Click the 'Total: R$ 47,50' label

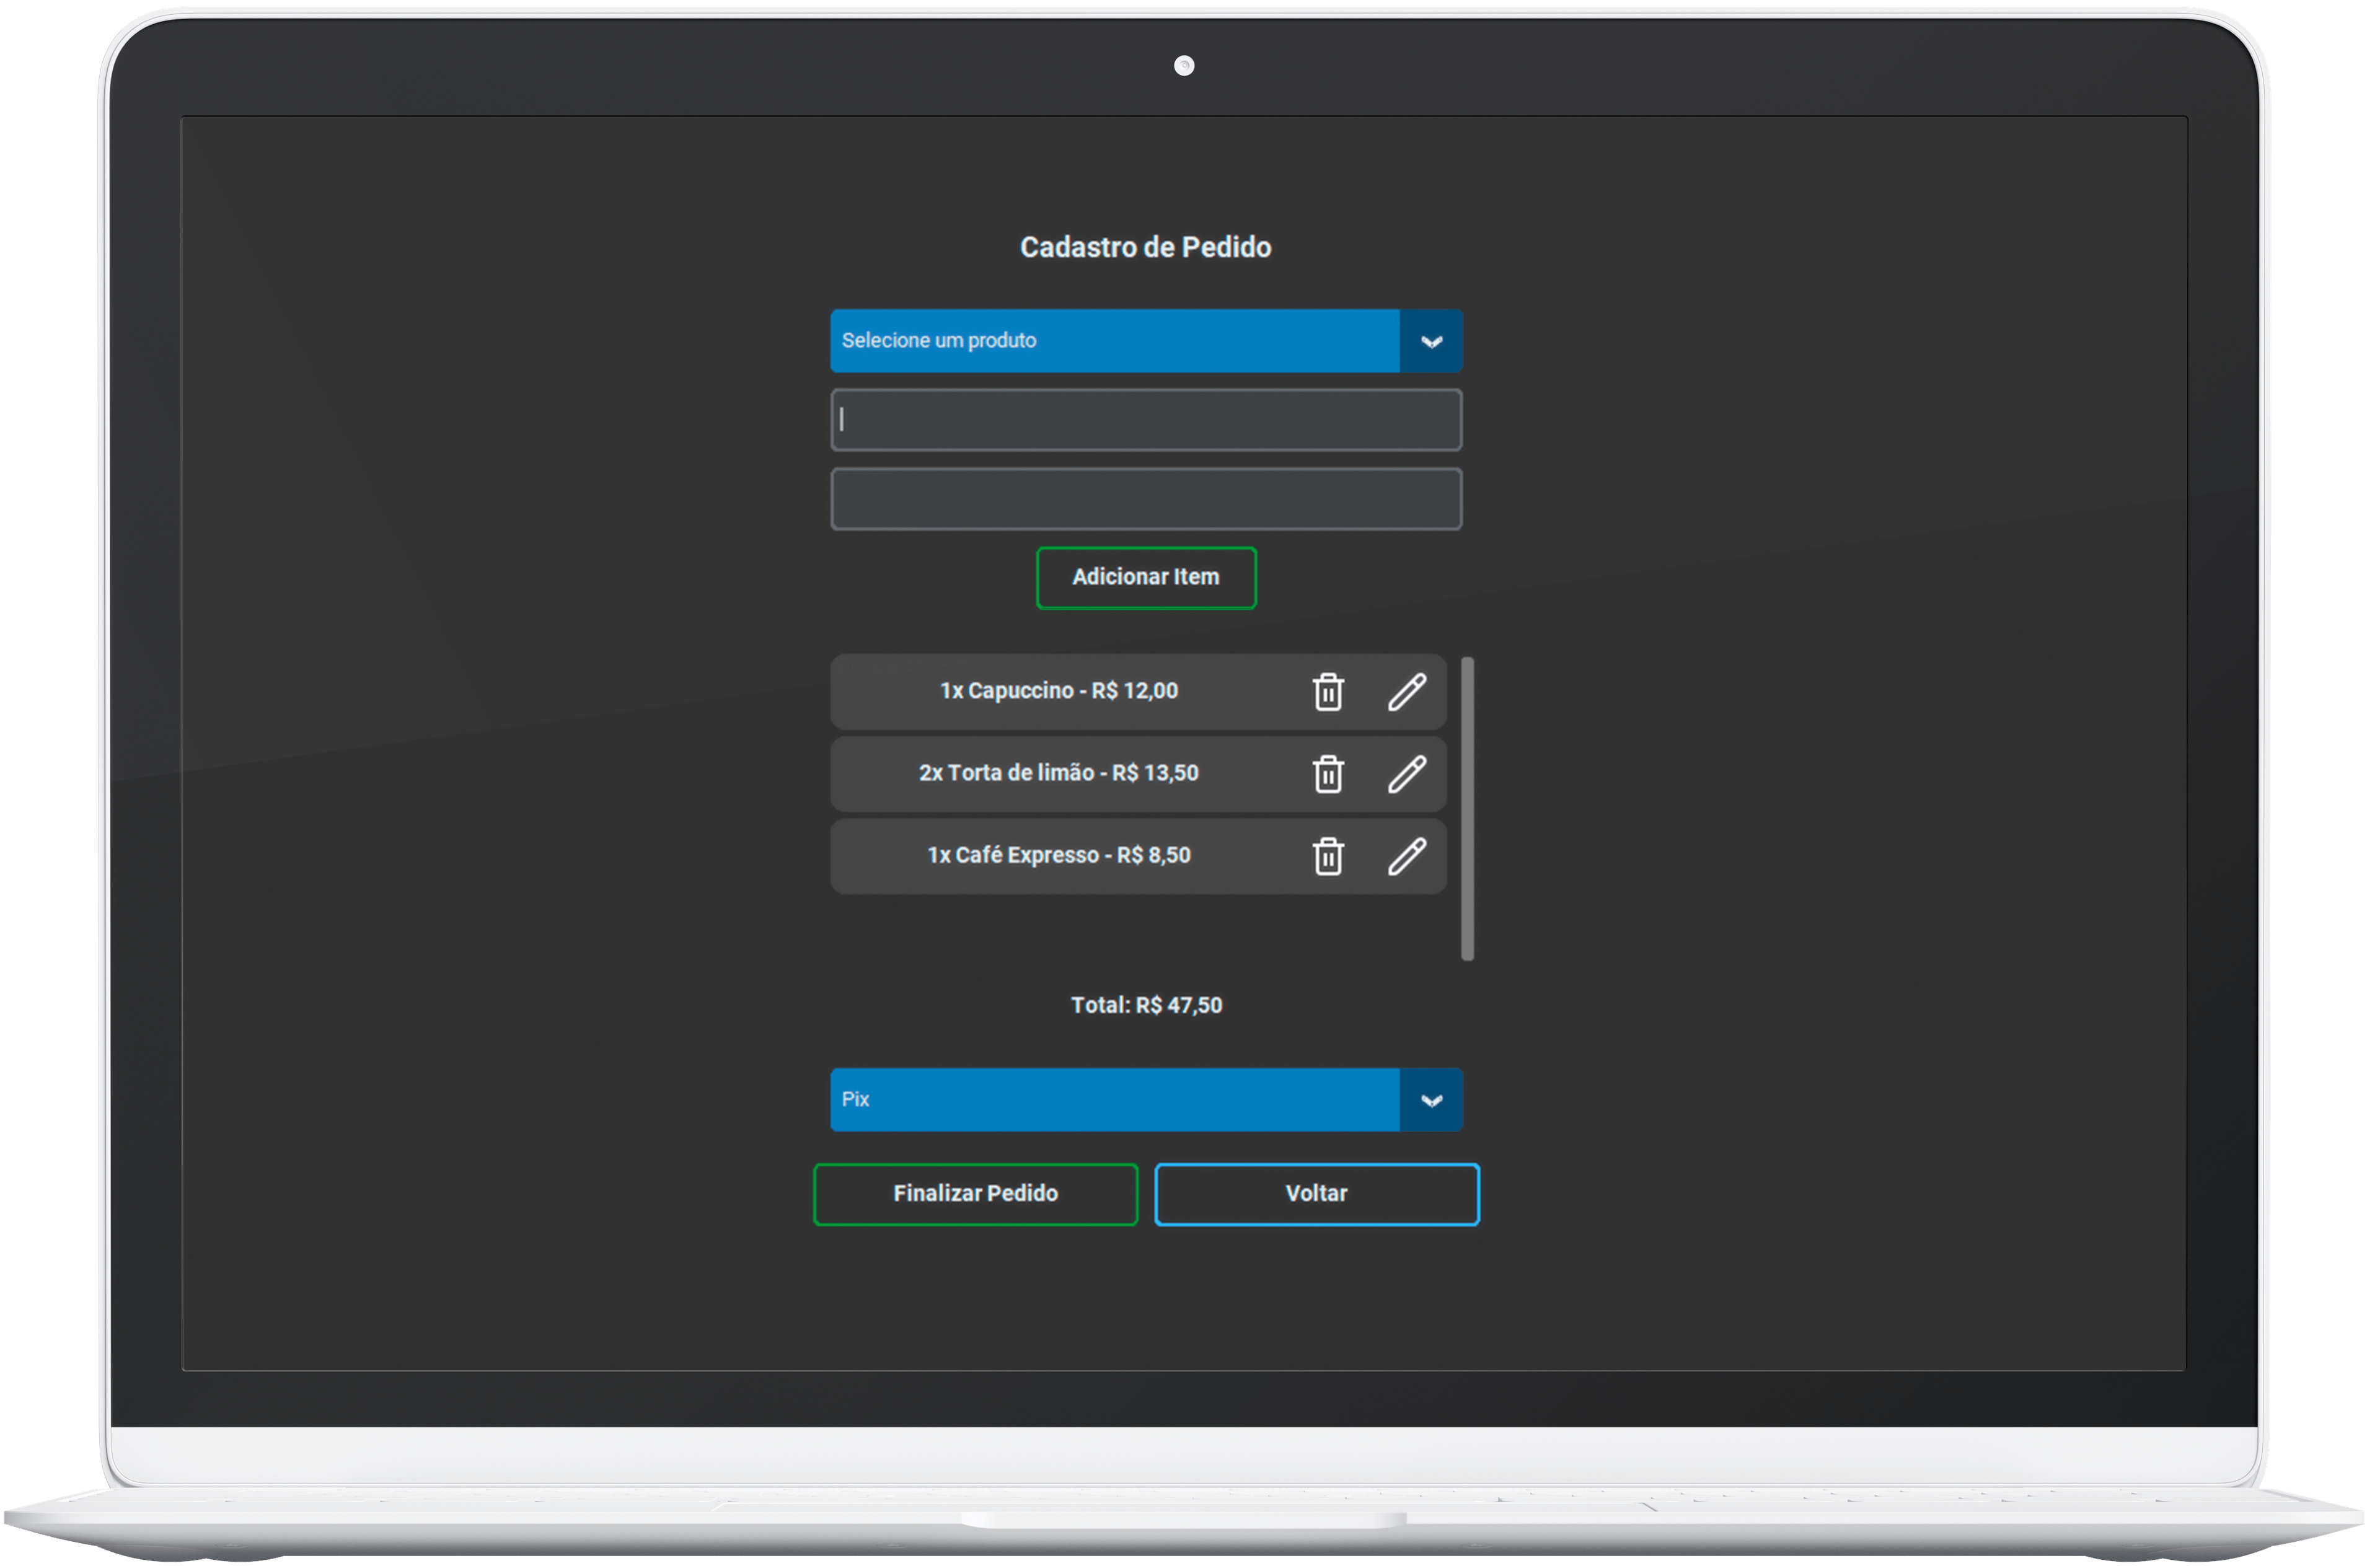[x=1146, y=1005]
